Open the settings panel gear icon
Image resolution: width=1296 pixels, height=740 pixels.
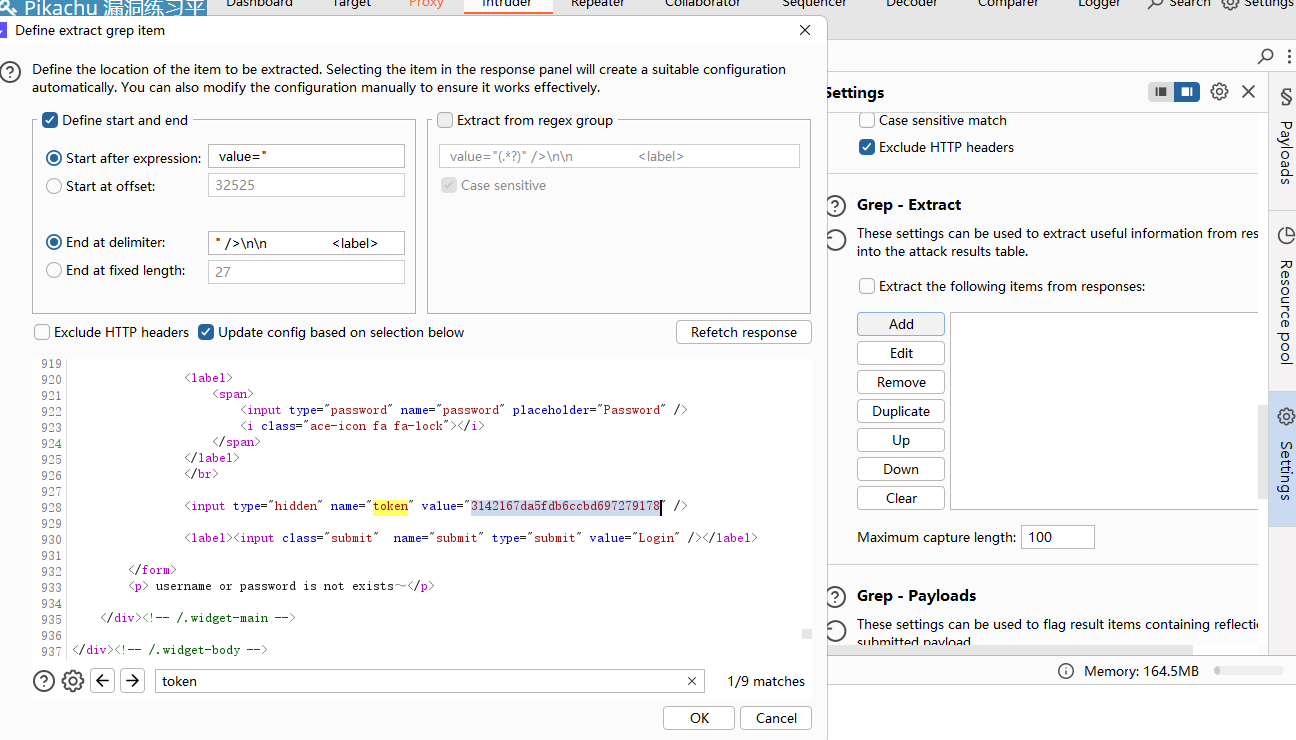pos(1219,92)
